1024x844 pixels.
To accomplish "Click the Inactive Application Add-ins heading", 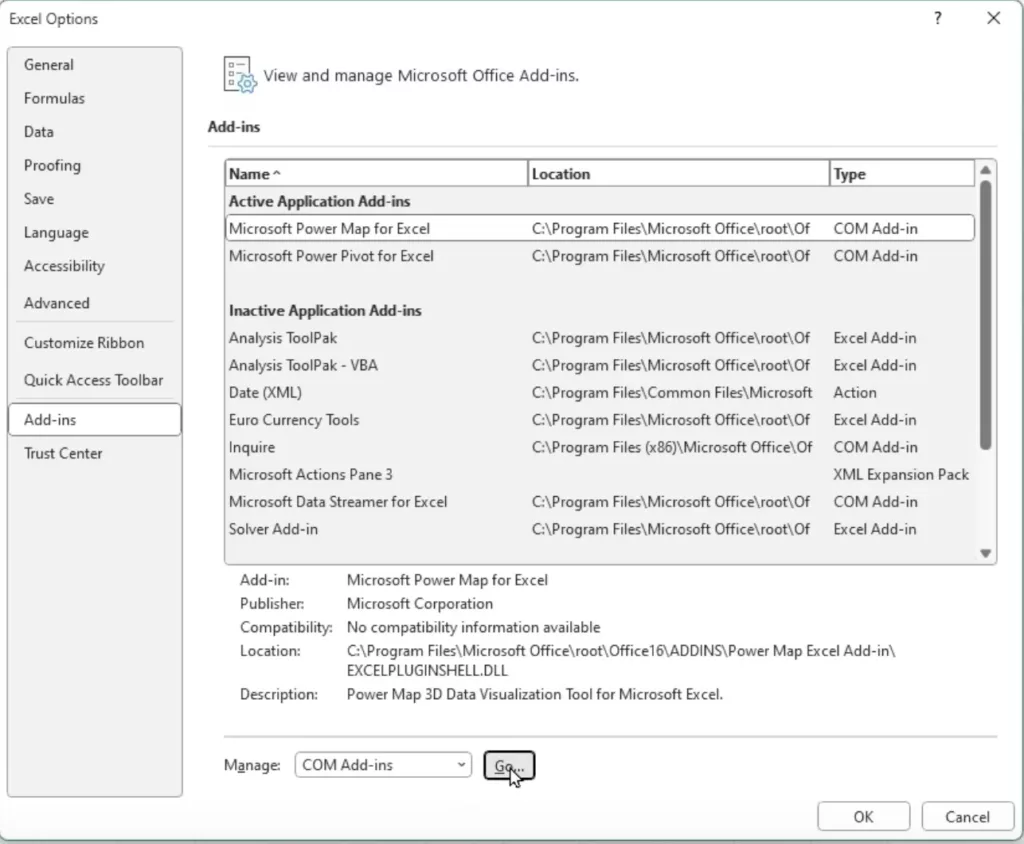I will 325,310.
